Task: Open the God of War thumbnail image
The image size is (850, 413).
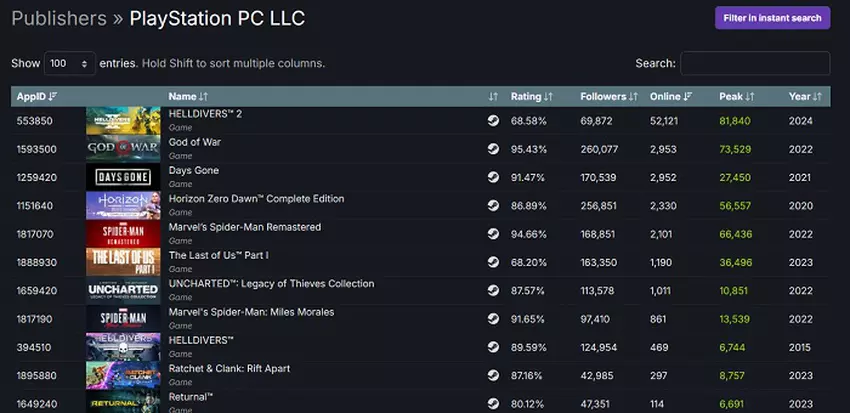Action: (123, 149)
